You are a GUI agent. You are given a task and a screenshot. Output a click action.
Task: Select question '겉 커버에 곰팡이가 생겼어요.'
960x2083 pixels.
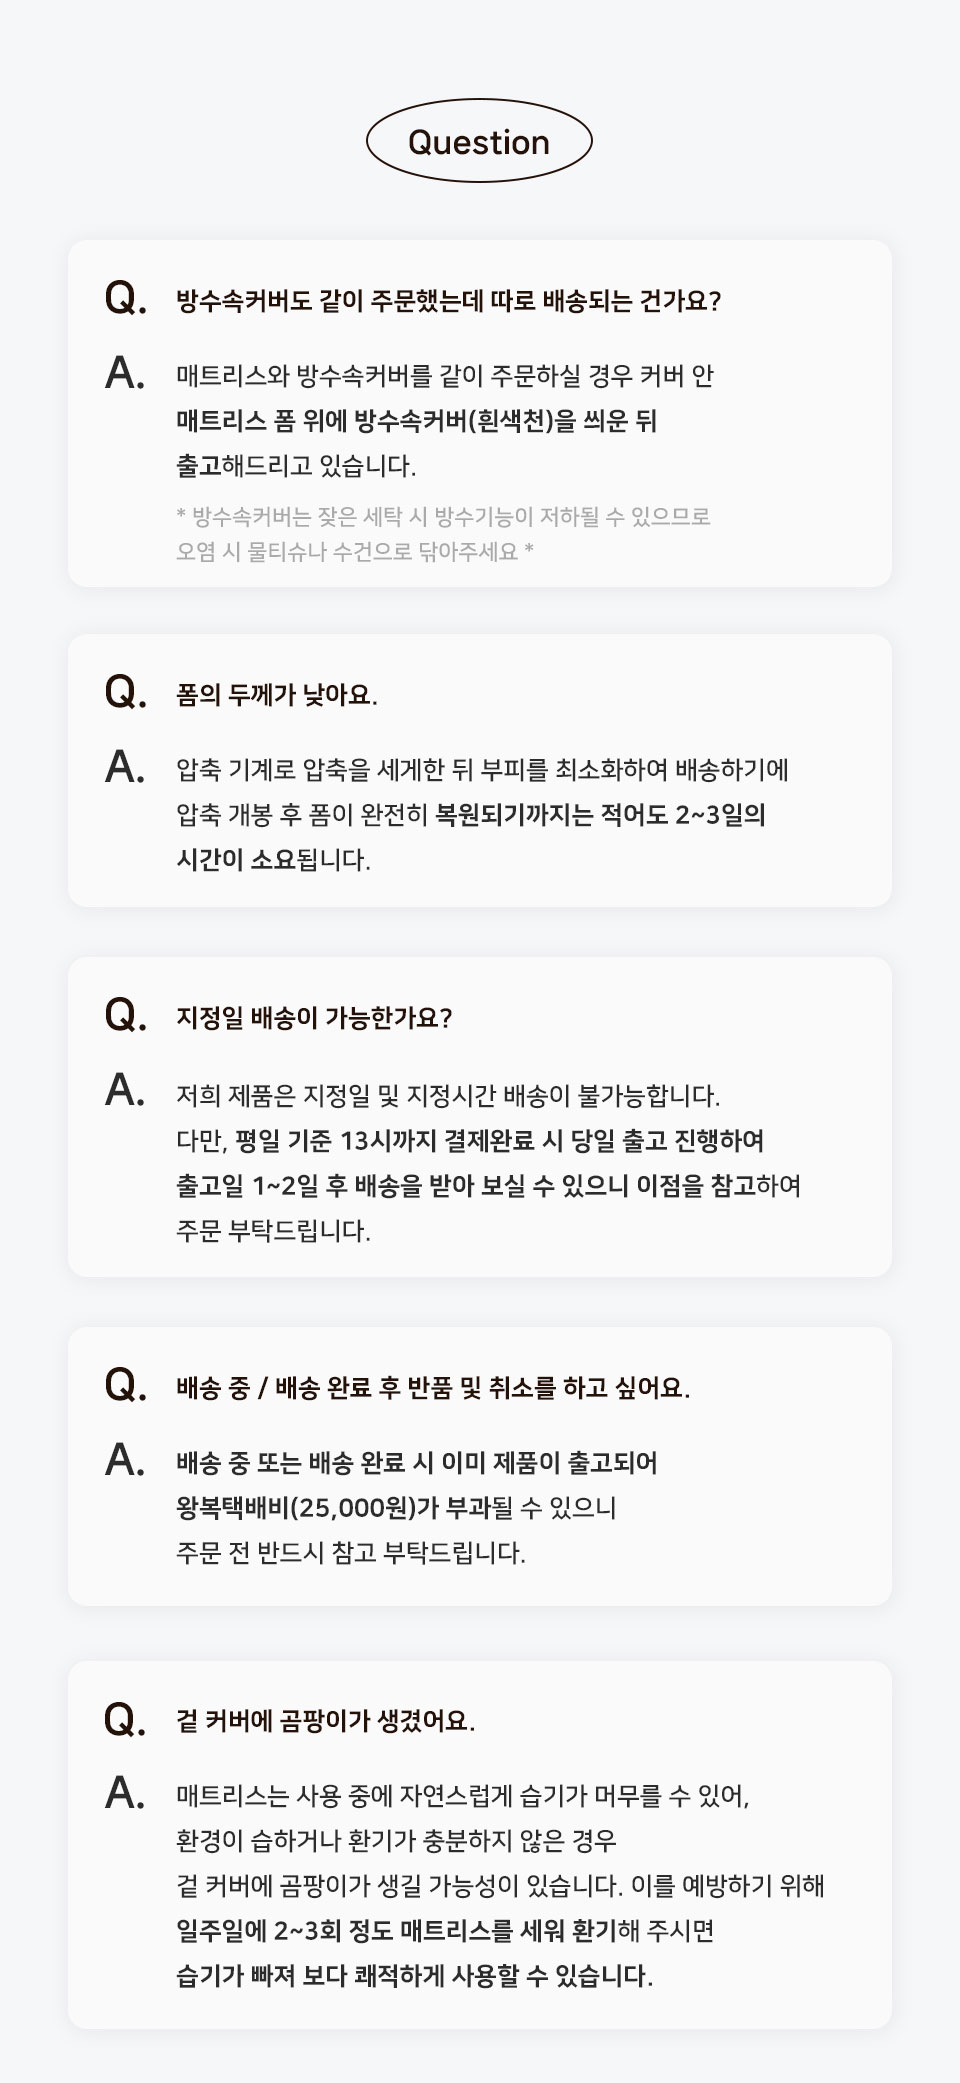[325, 1721]
